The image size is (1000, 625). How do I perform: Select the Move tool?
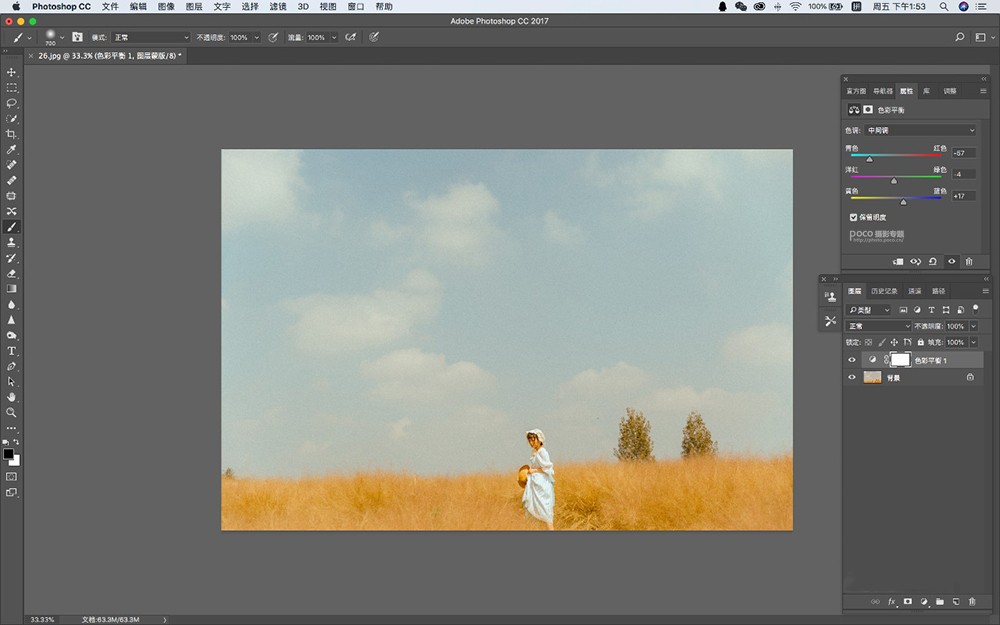pos(12,73)
